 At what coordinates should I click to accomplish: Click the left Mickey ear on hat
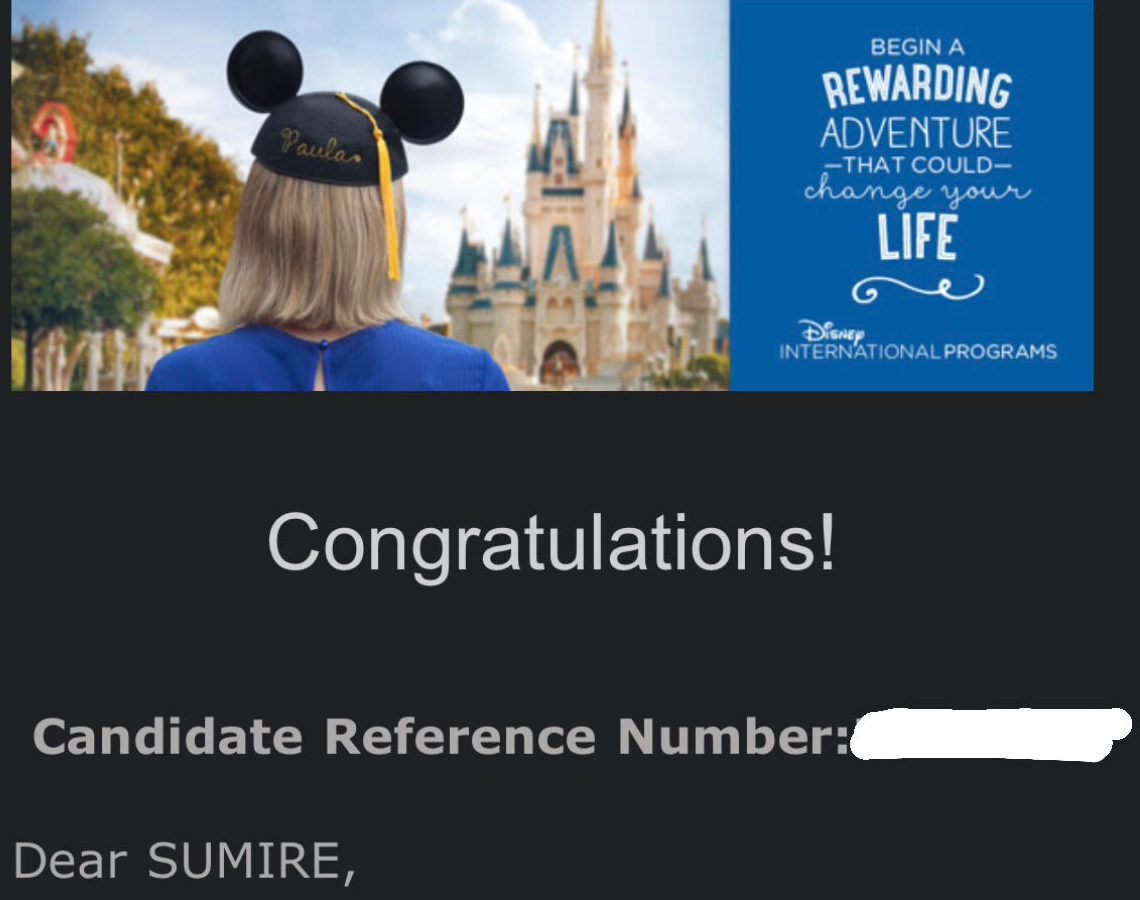click(265, 71)
